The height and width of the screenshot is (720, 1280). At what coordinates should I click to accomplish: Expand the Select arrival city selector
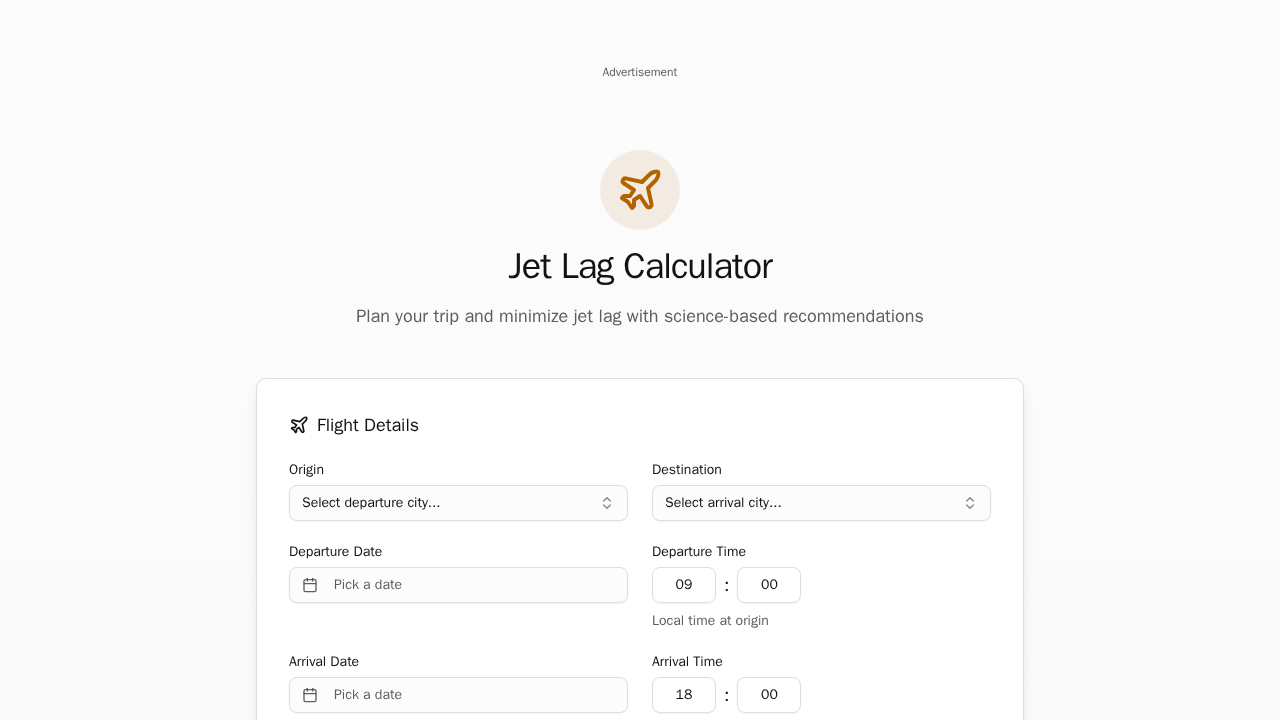pyautogui.click(x=821, y=503)
